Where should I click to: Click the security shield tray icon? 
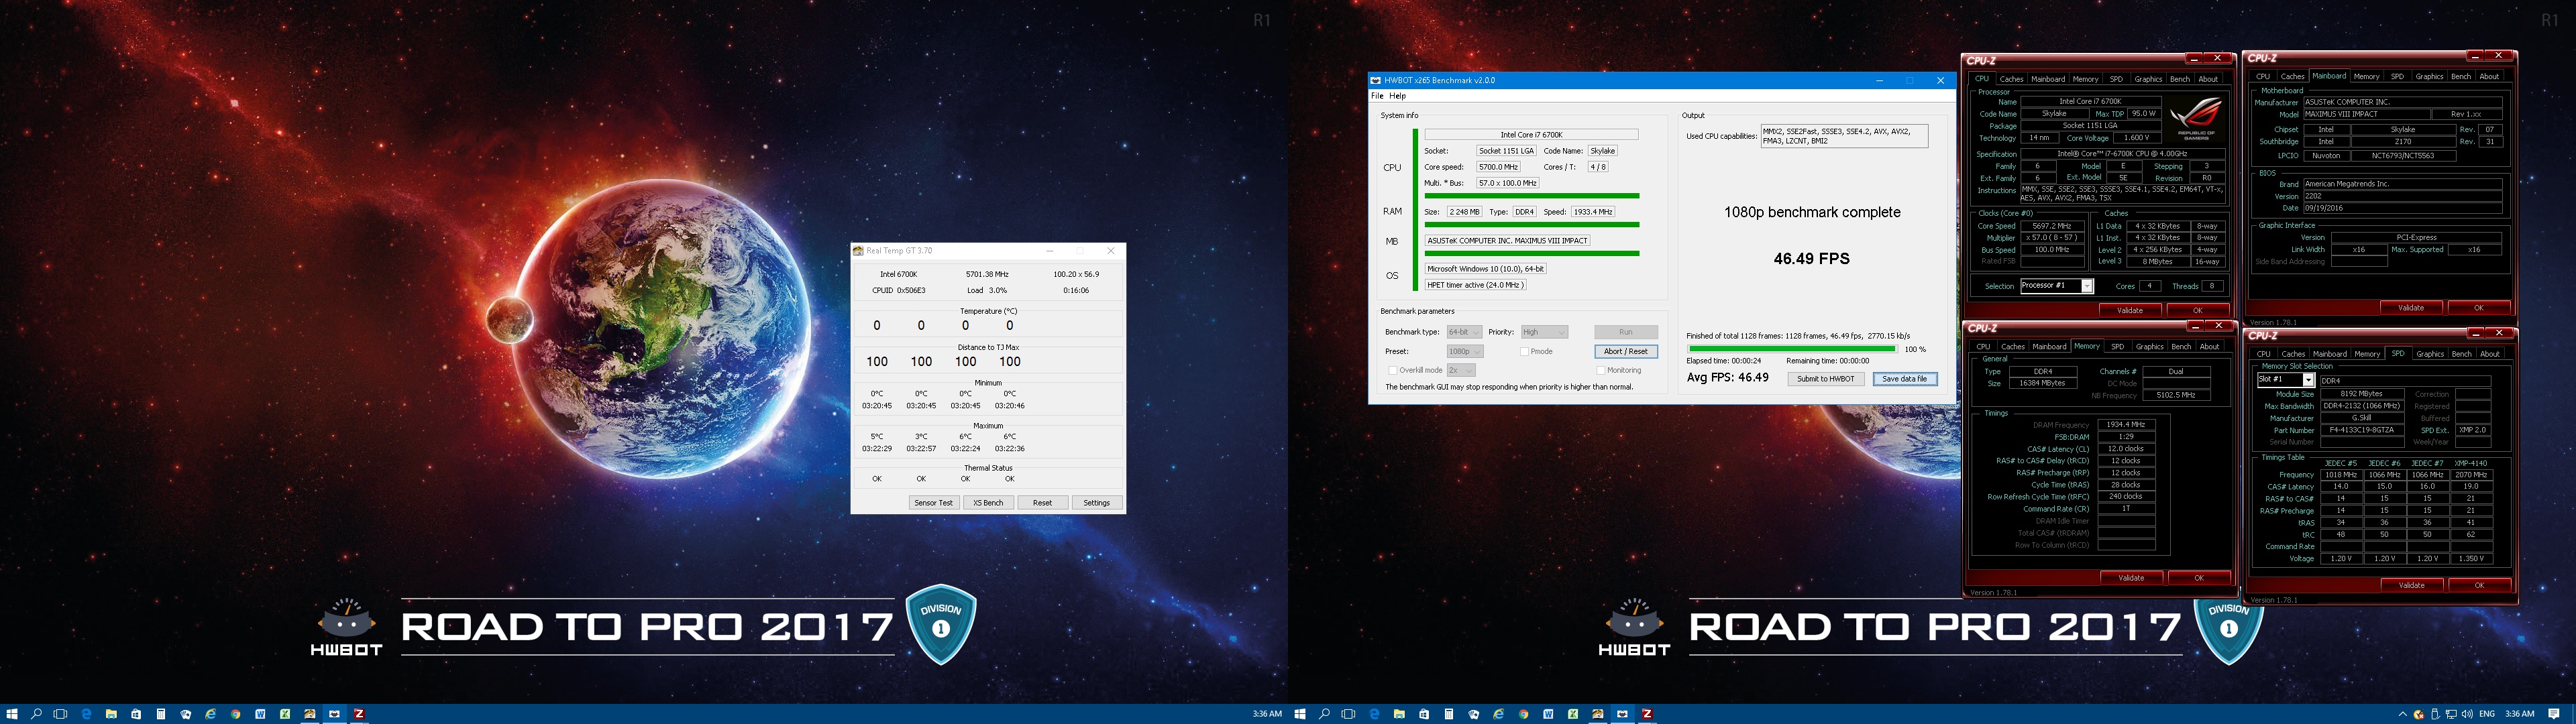click(x=2419, y=714)
